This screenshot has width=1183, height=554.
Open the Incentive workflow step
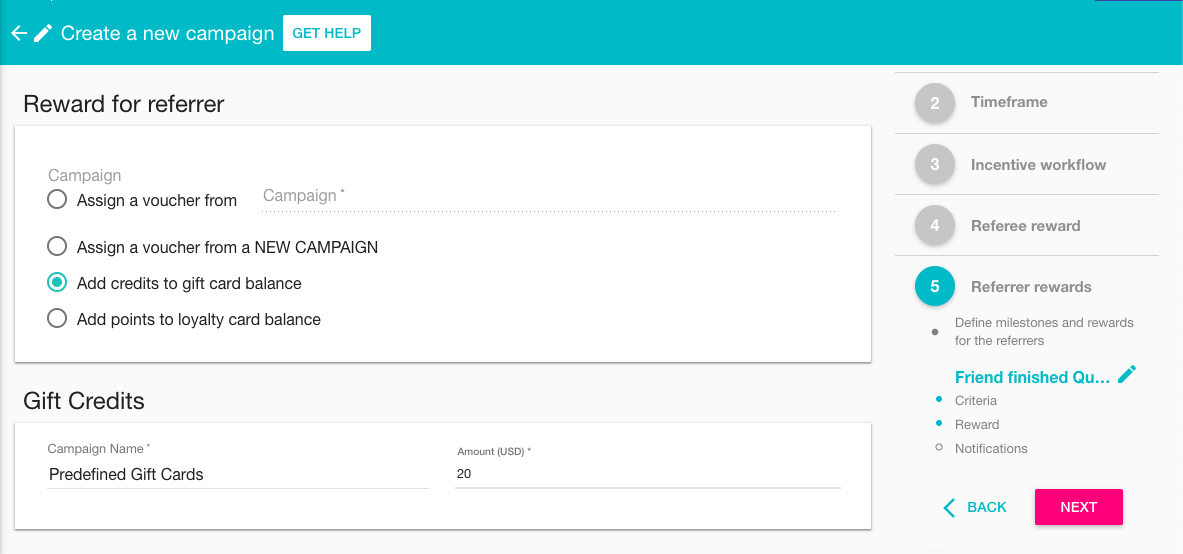(1038, 165)
